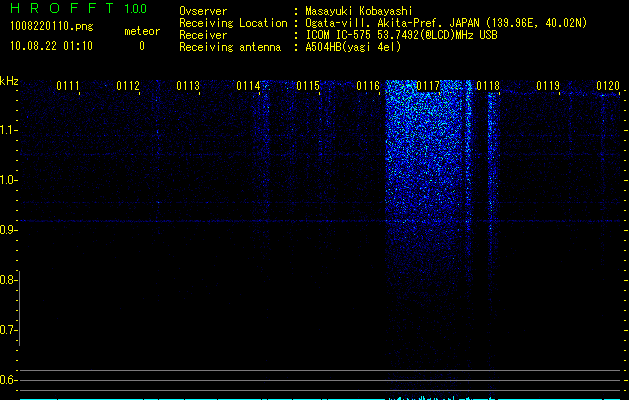Viewport: 629px width, 400px height.
Task: Click the 0116 time marker
Action: [x=368, y=86]
